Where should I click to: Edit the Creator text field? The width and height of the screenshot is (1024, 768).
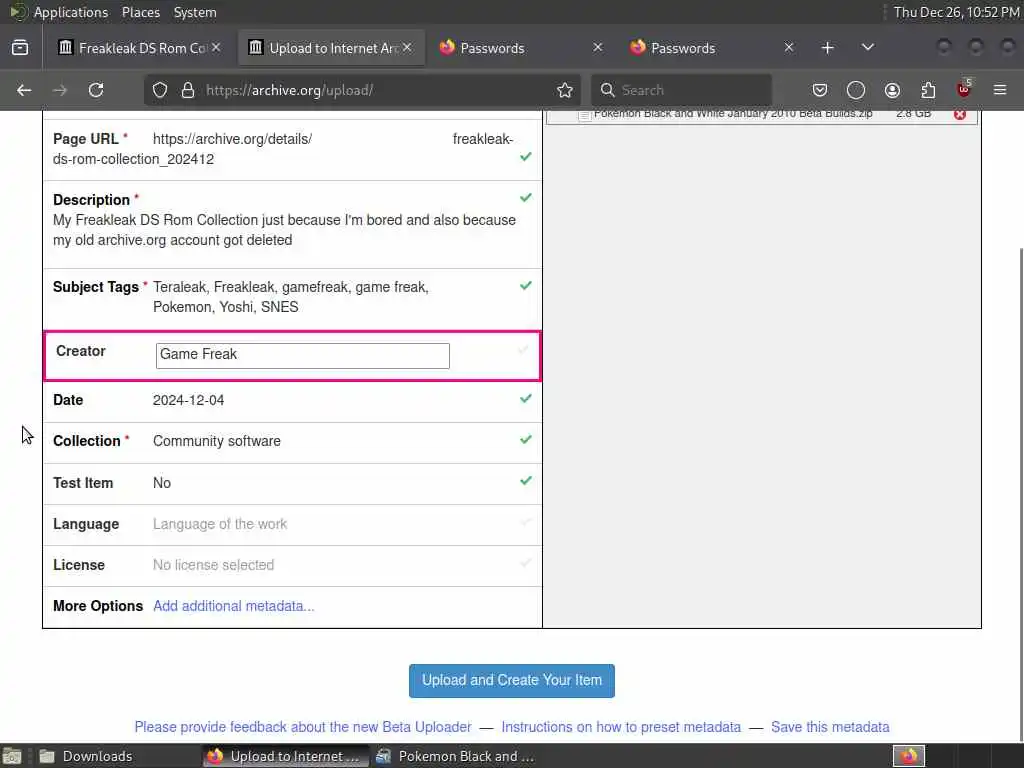tap(302, 356)
